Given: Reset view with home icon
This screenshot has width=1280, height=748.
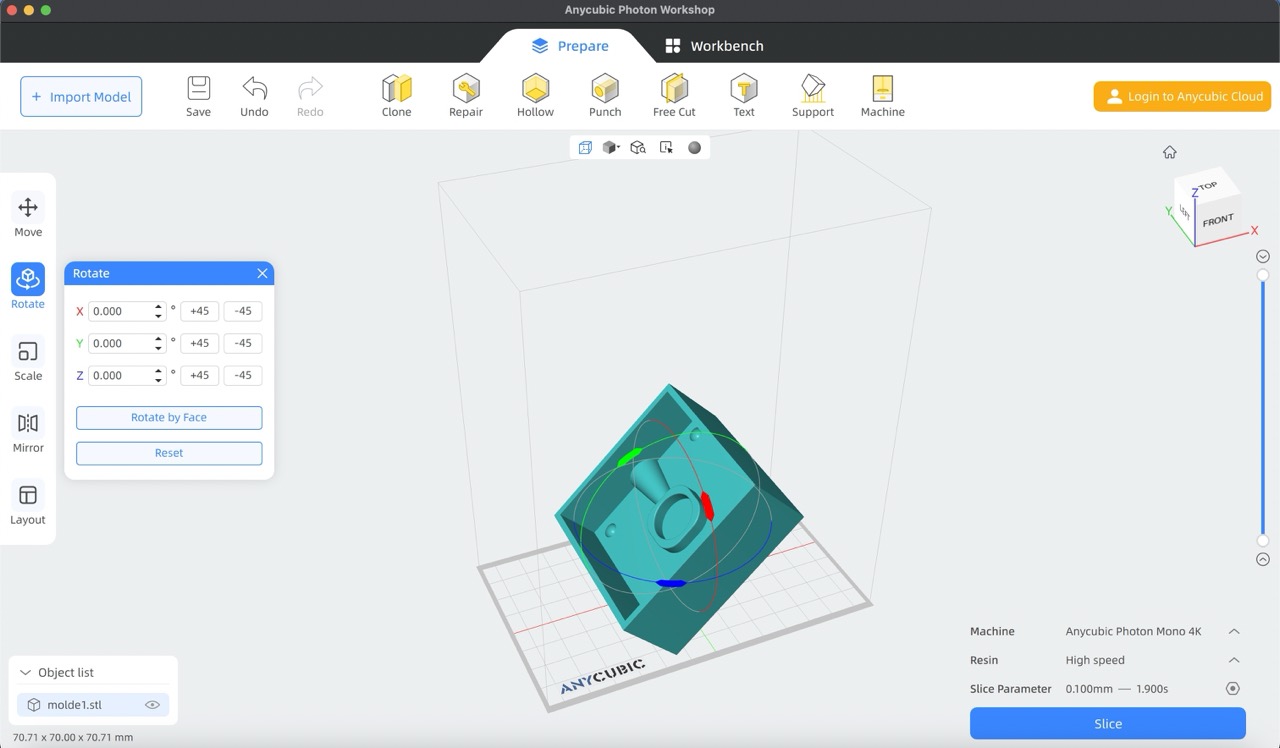Looking at the screenshot, I should tap(1169, 152).
